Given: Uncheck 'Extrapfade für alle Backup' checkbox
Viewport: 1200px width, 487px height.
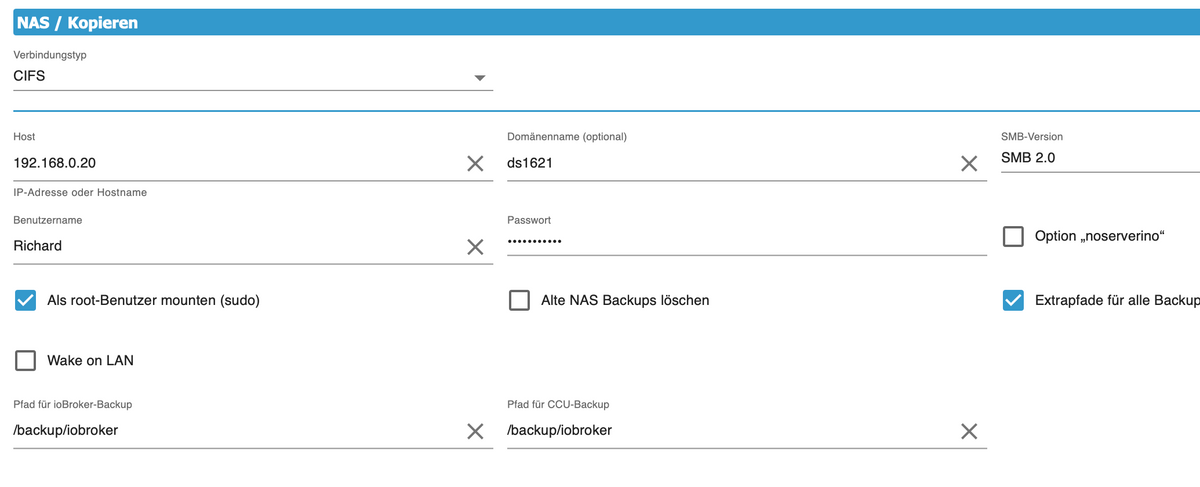Looking at the screenshot, I should 1013,300.
